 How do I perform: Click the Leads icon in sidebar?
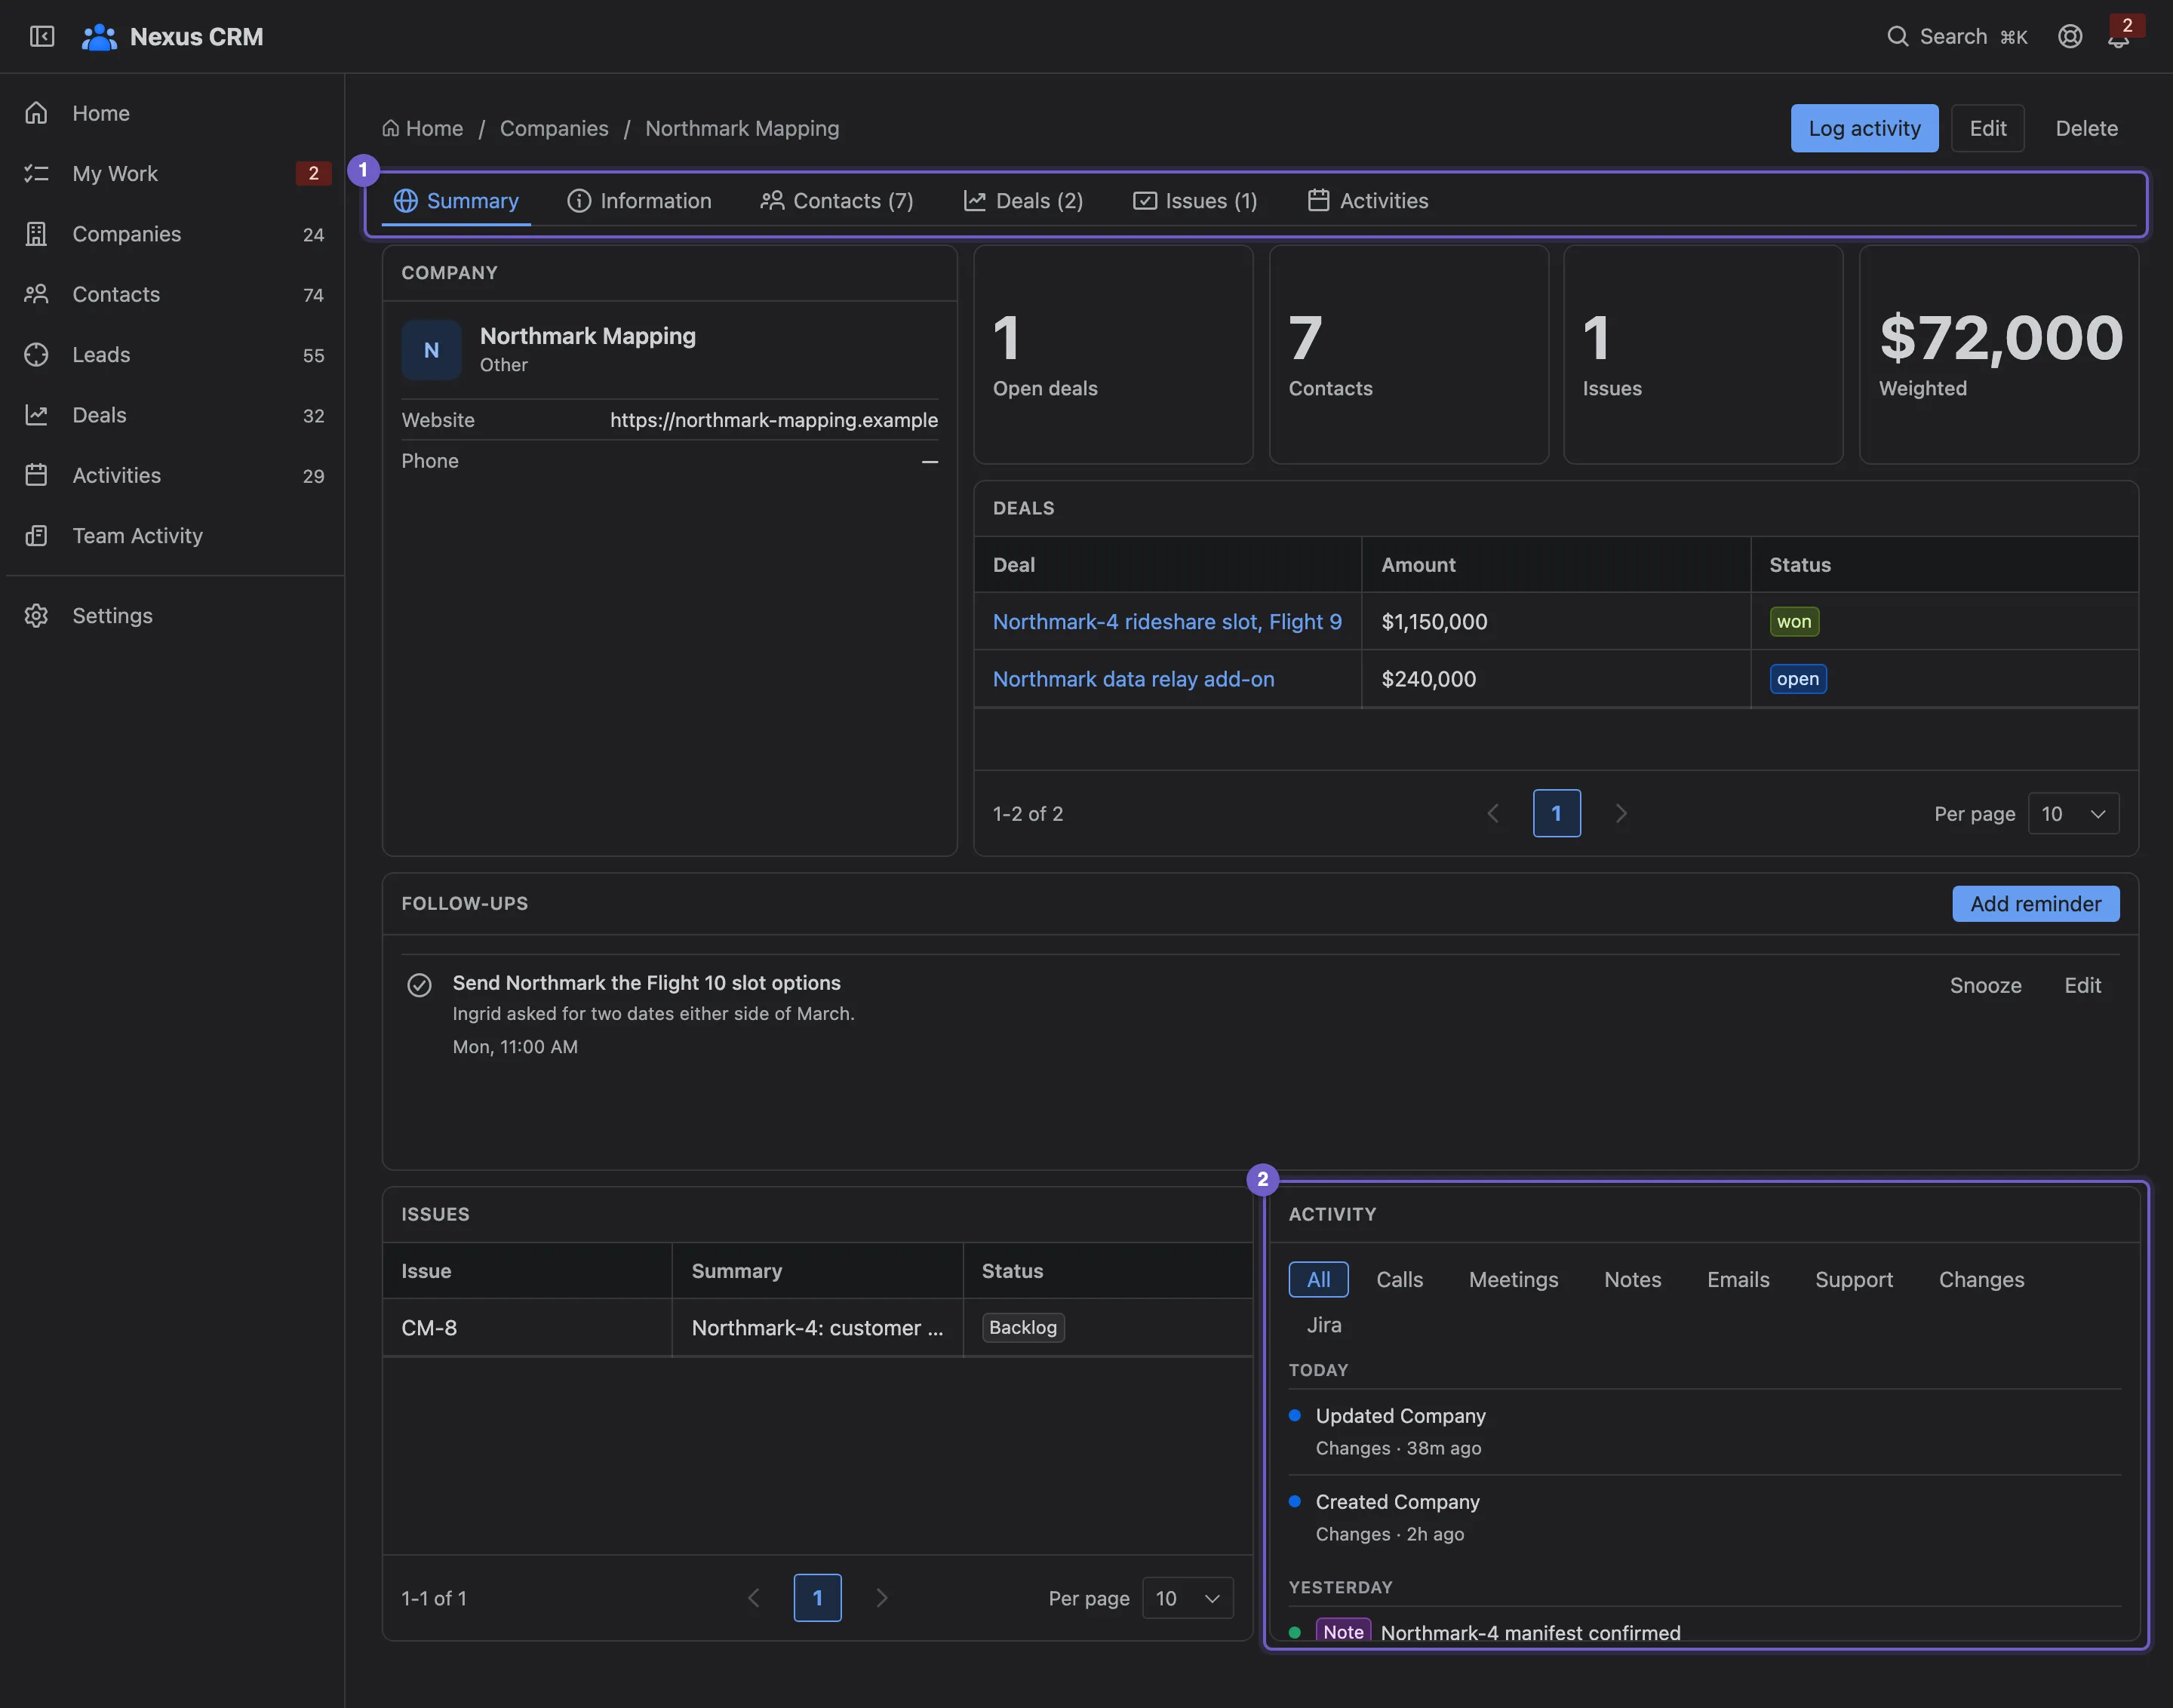point(36,355)
